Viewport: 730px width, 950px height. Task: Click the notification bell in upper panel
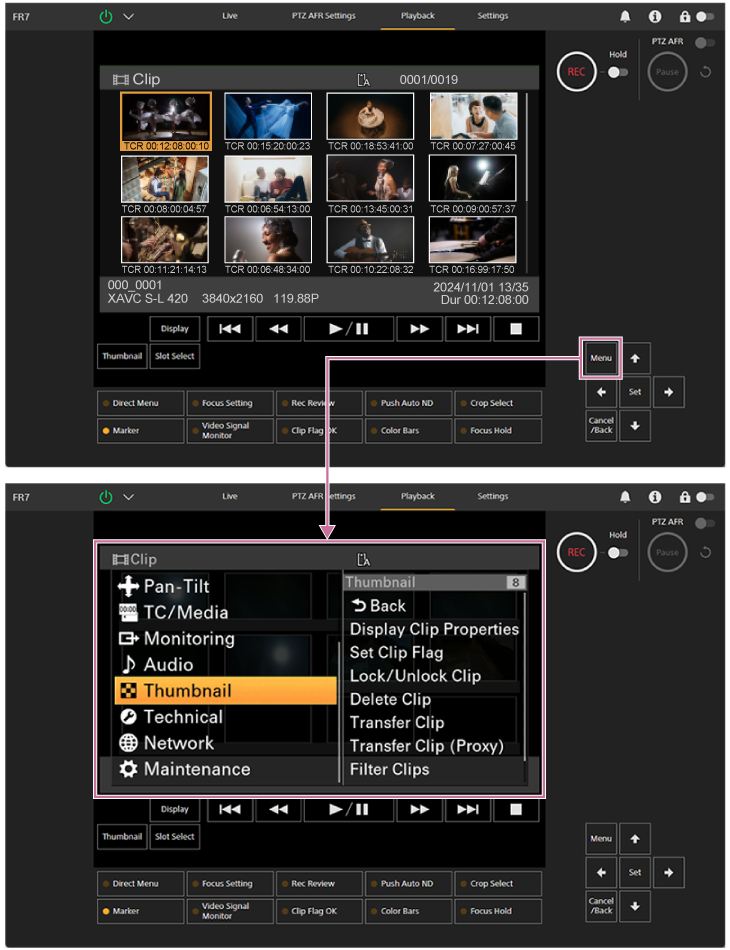625,17
